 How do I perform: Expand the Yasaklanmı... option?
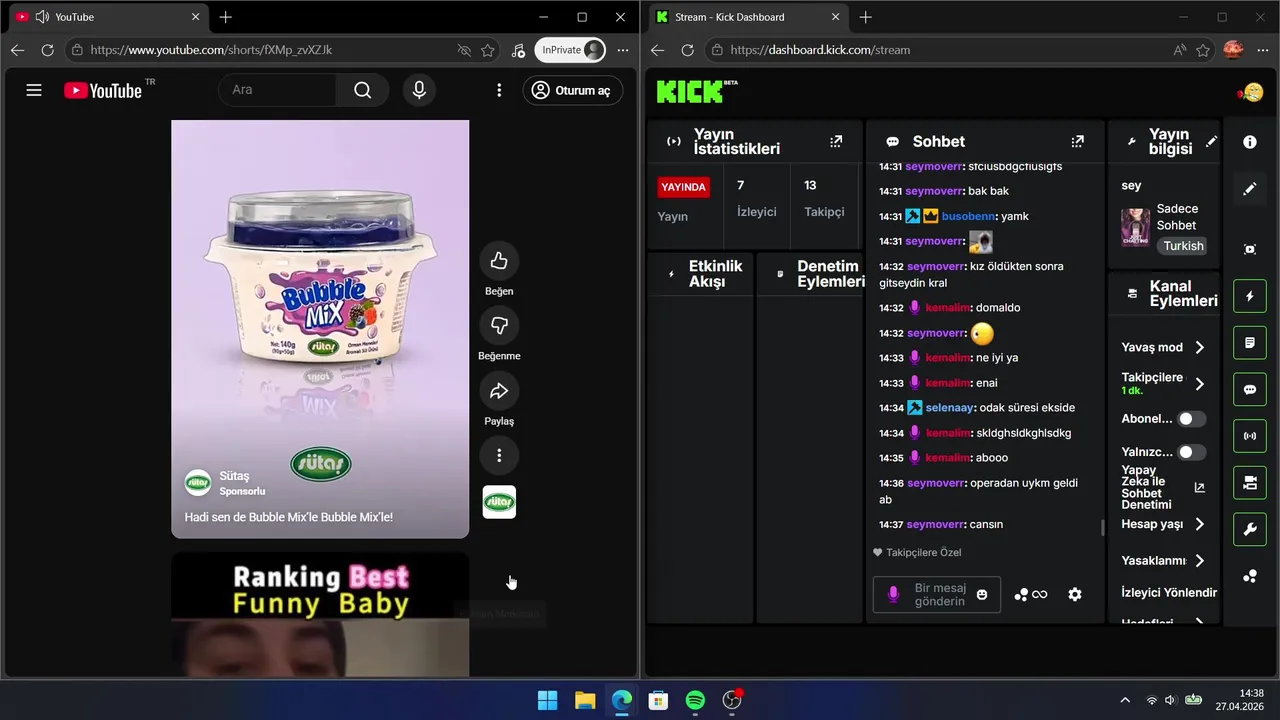pos(1199,561)
